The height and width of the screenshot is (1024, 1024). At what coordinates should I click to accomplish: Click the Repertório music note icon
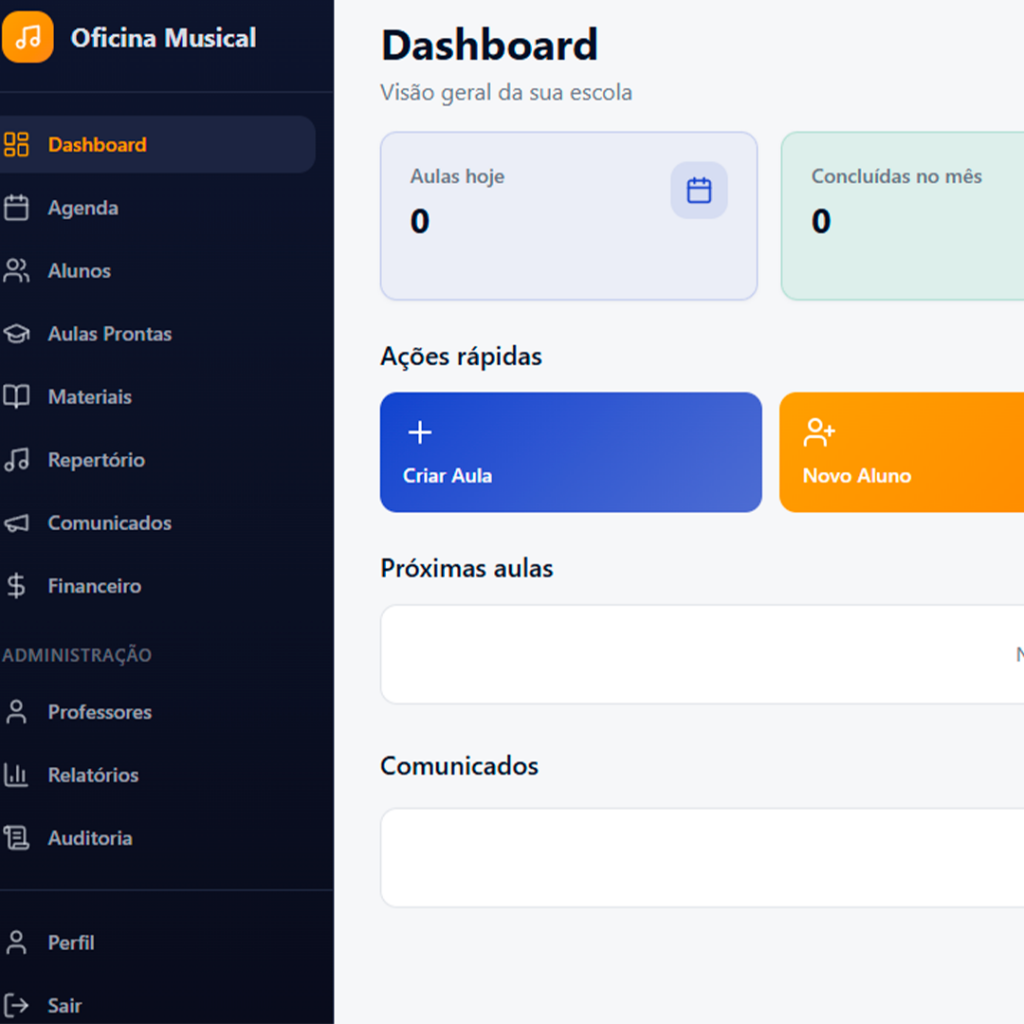(16, 460)
